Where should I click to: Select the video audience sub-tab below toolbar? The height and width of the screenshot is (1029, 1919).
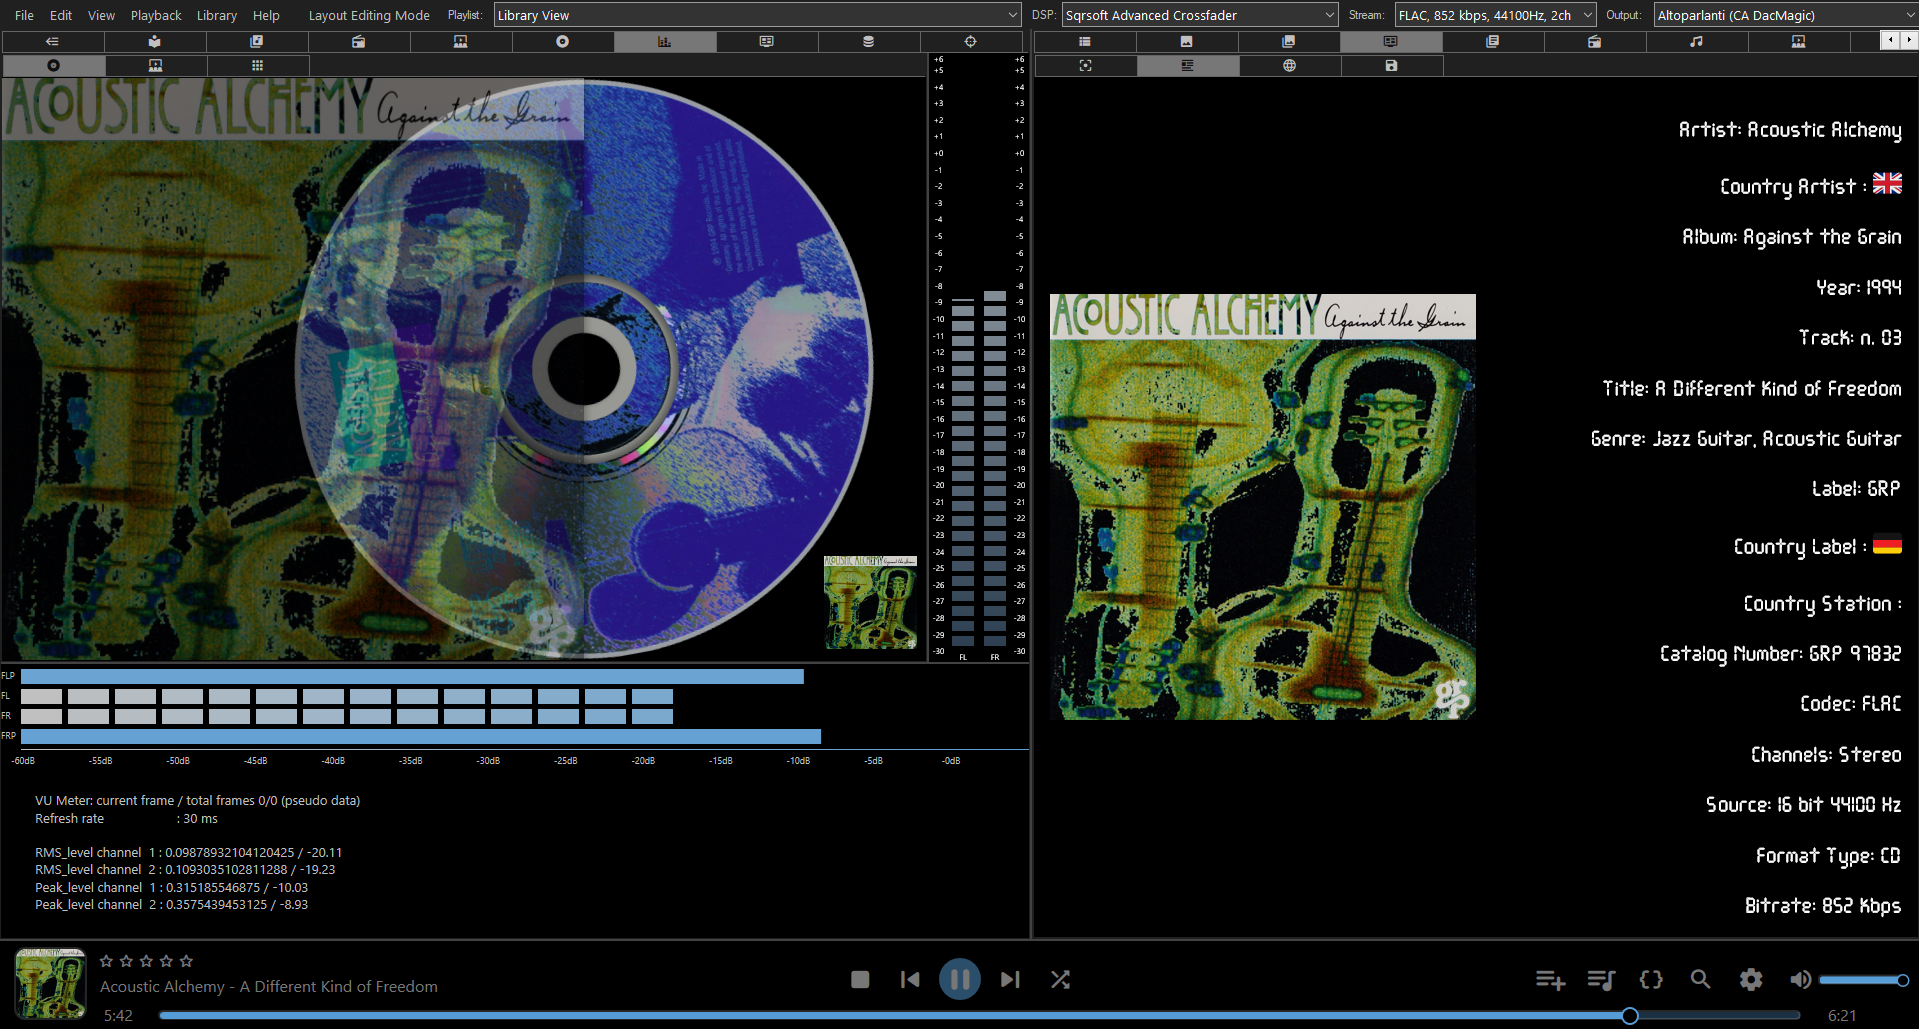click(156, 65)
